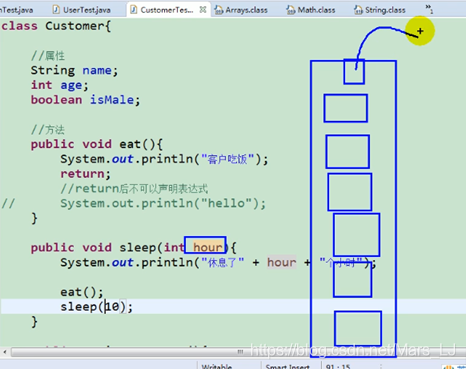Screen dimensions: 466x369
Task: Click the 'hour' parameter in sleep signature
Action: [208, 247]
